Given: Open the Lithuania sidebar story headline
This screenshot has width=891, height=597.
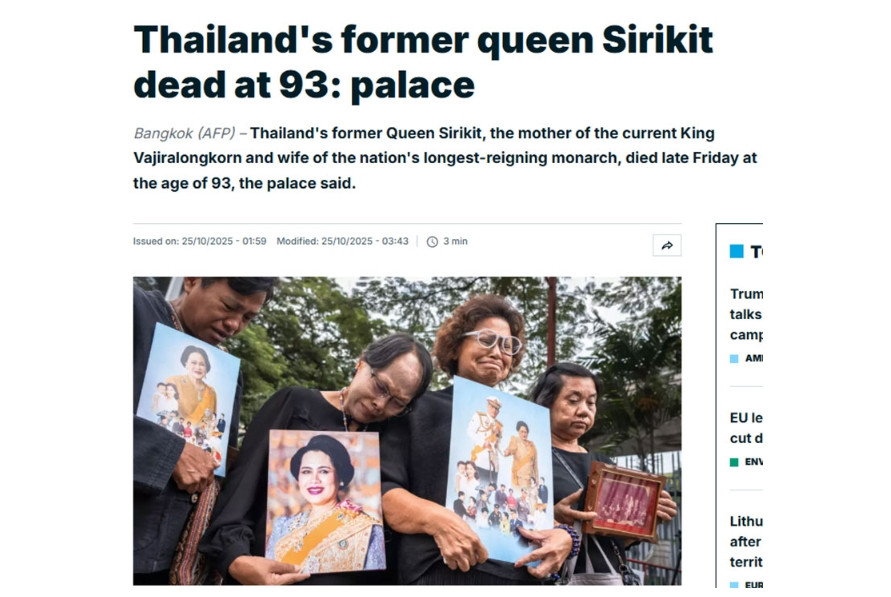Looking at the screenshot, I should click(747, 541).
